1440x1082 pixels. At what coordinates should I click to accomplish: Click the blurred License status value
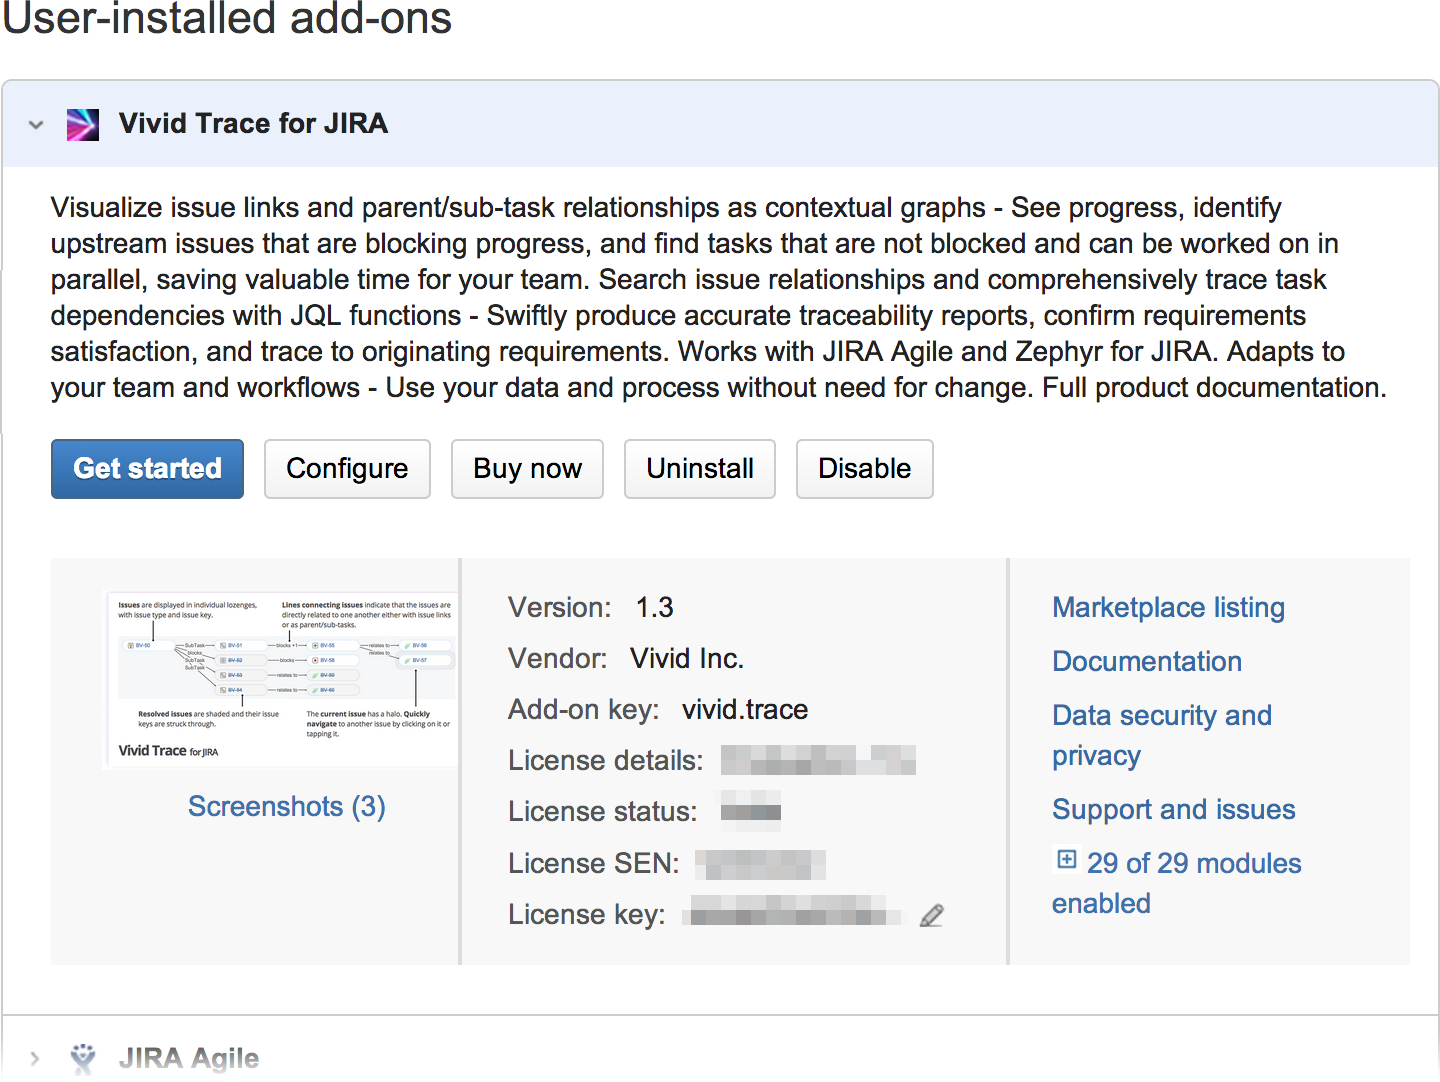coord(750,811)
